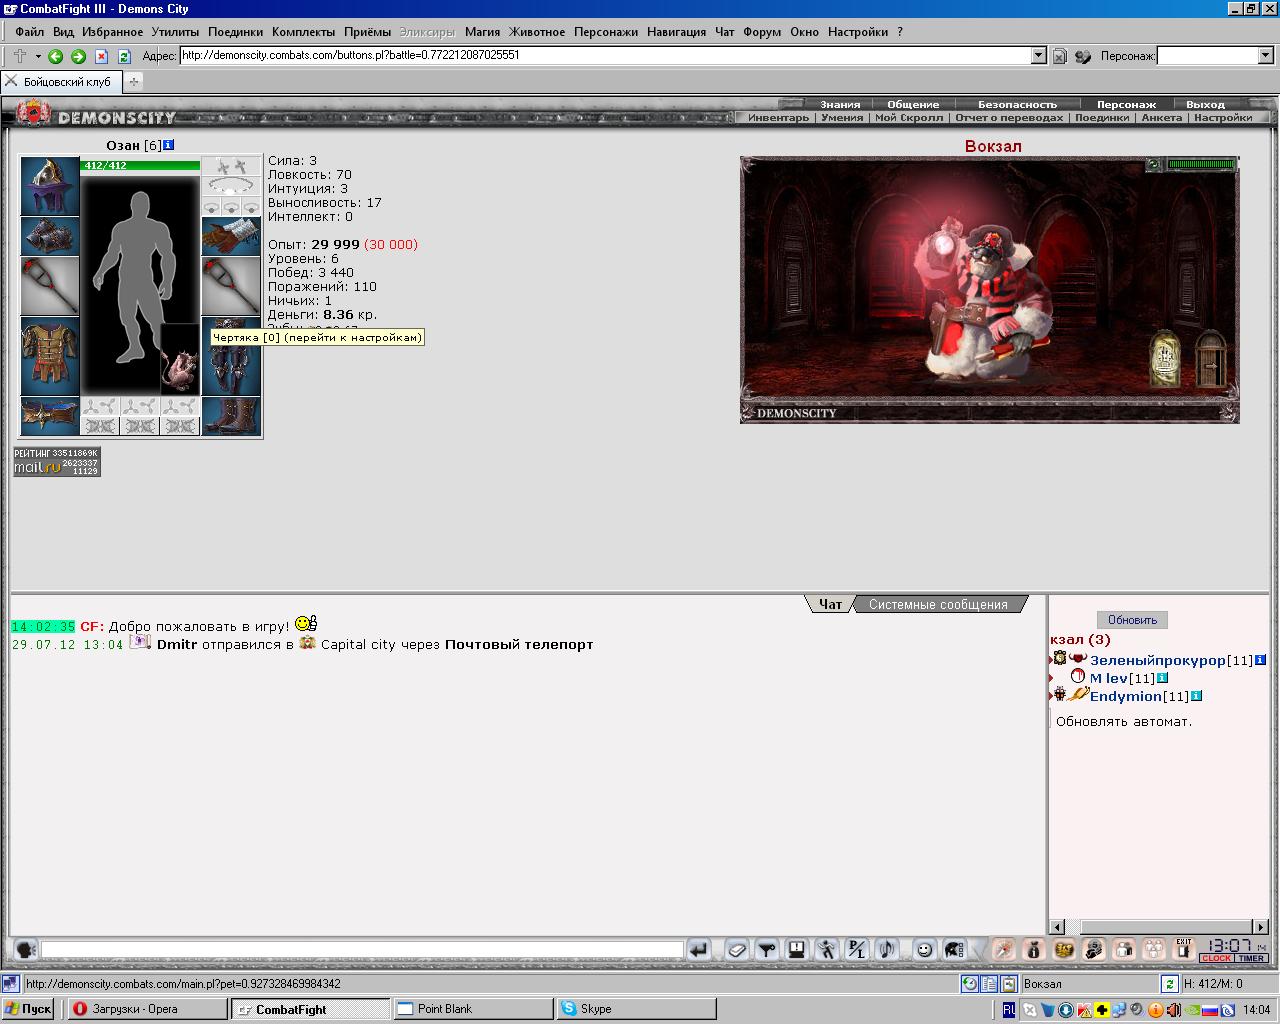This screenshot has height=1024, width=1280.
Task: Switch to Системные сообщения tab
Action: tap(938, 604)
